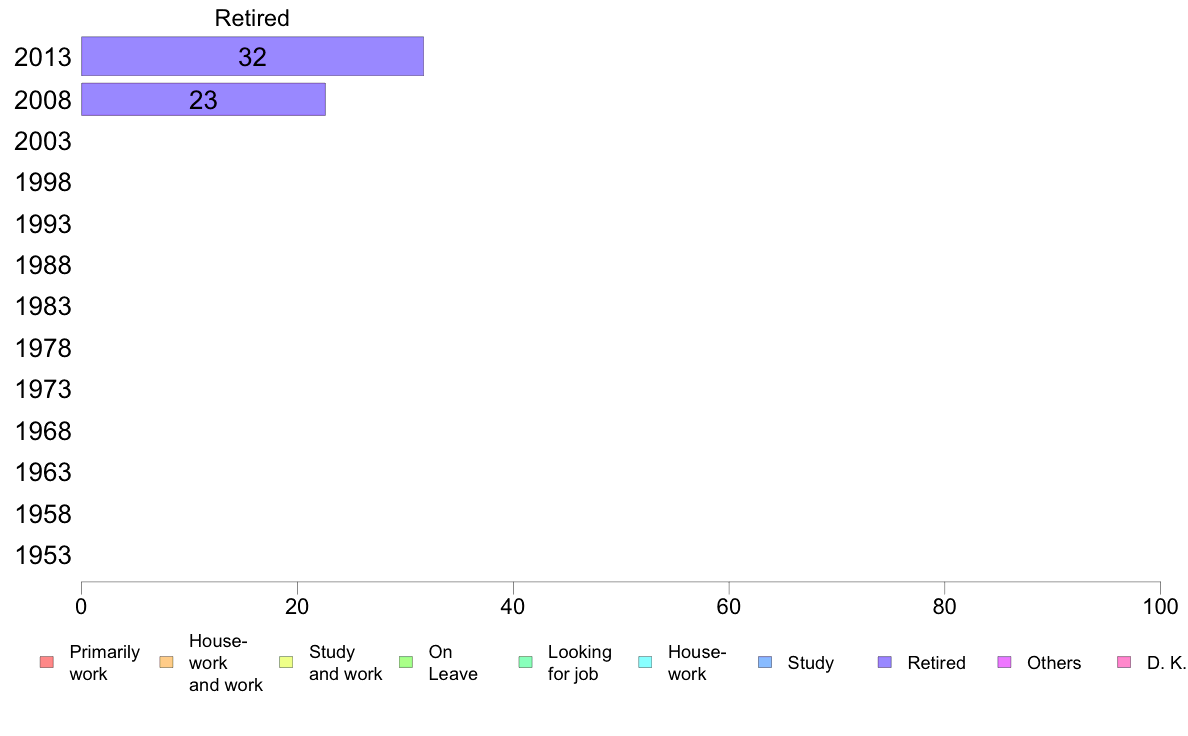Select the On Leave green swatch
The height and width of the screenshot is (736, 1188).
click(406, 662)
